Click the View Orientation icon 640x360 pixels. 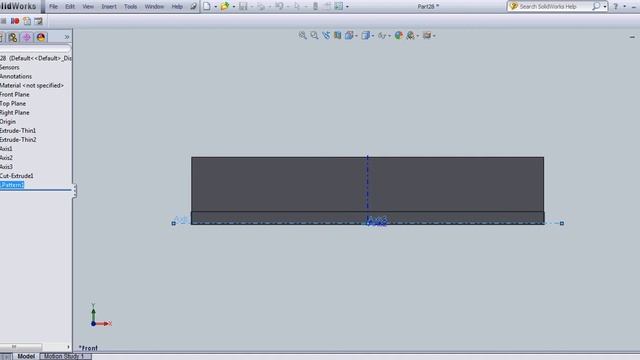point(349,36)
